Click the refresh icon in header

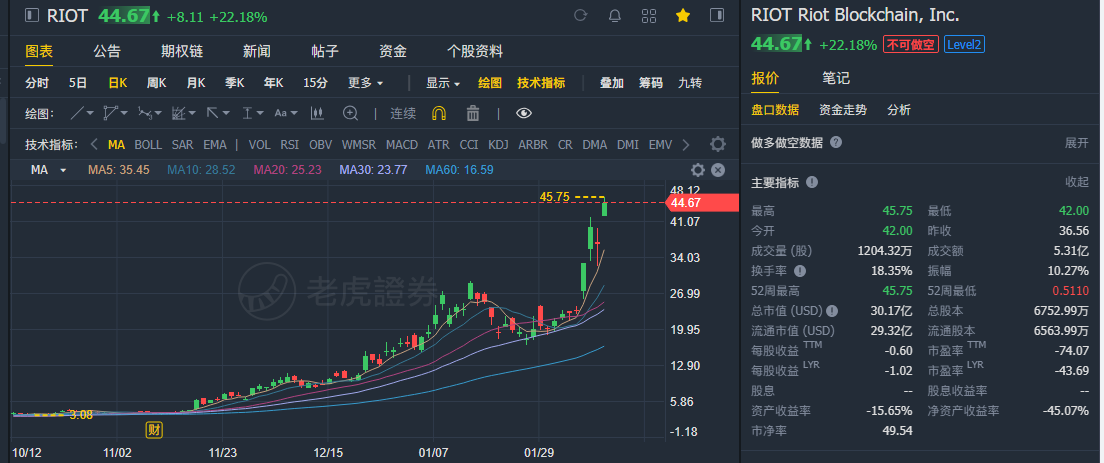[580, 15]
